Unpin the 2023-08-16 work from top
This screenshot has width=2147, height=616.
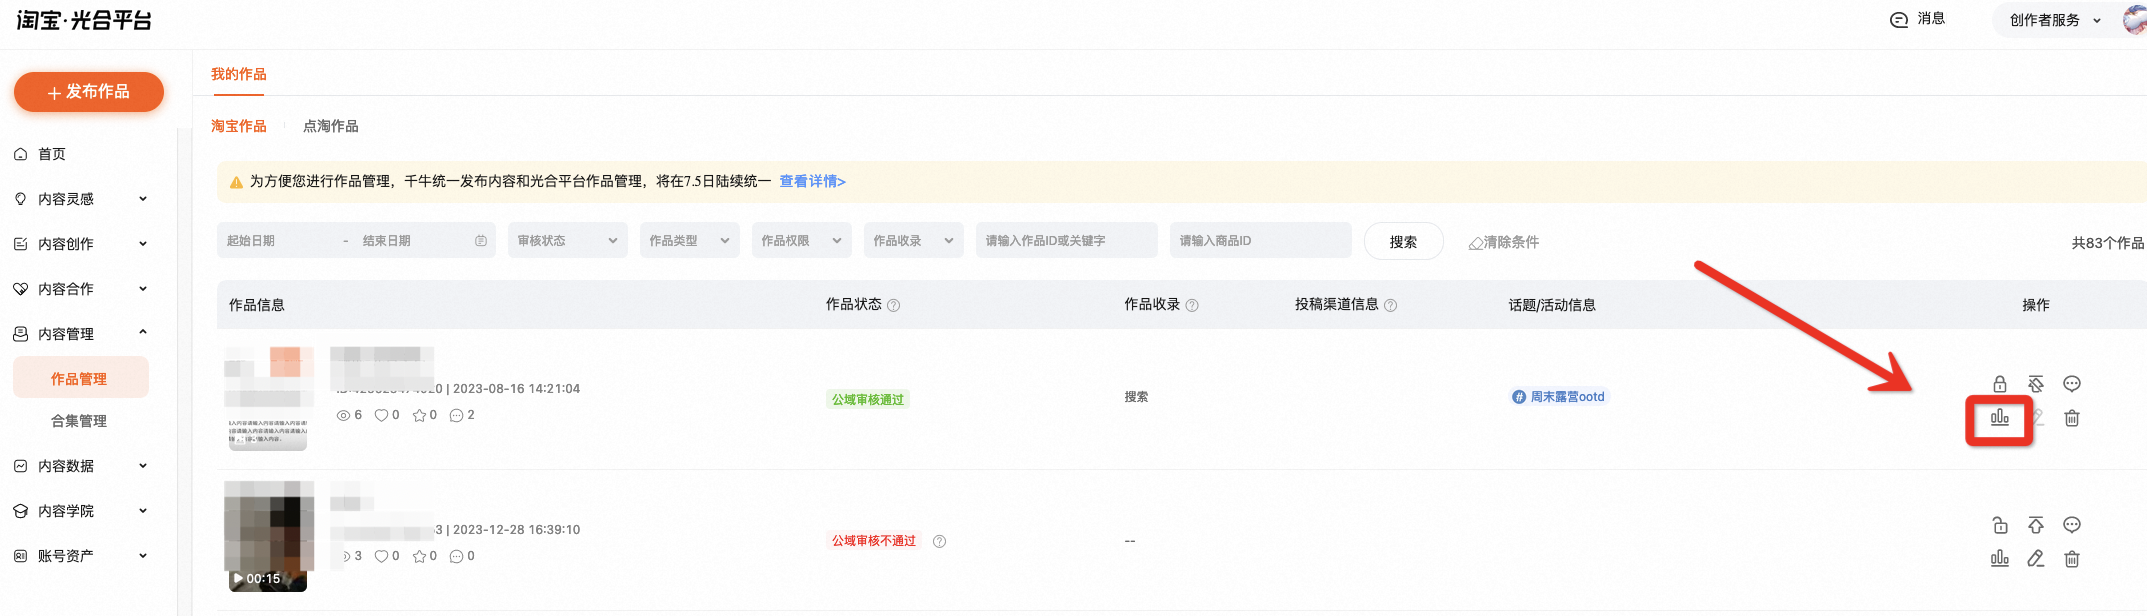click(2035, 384)
